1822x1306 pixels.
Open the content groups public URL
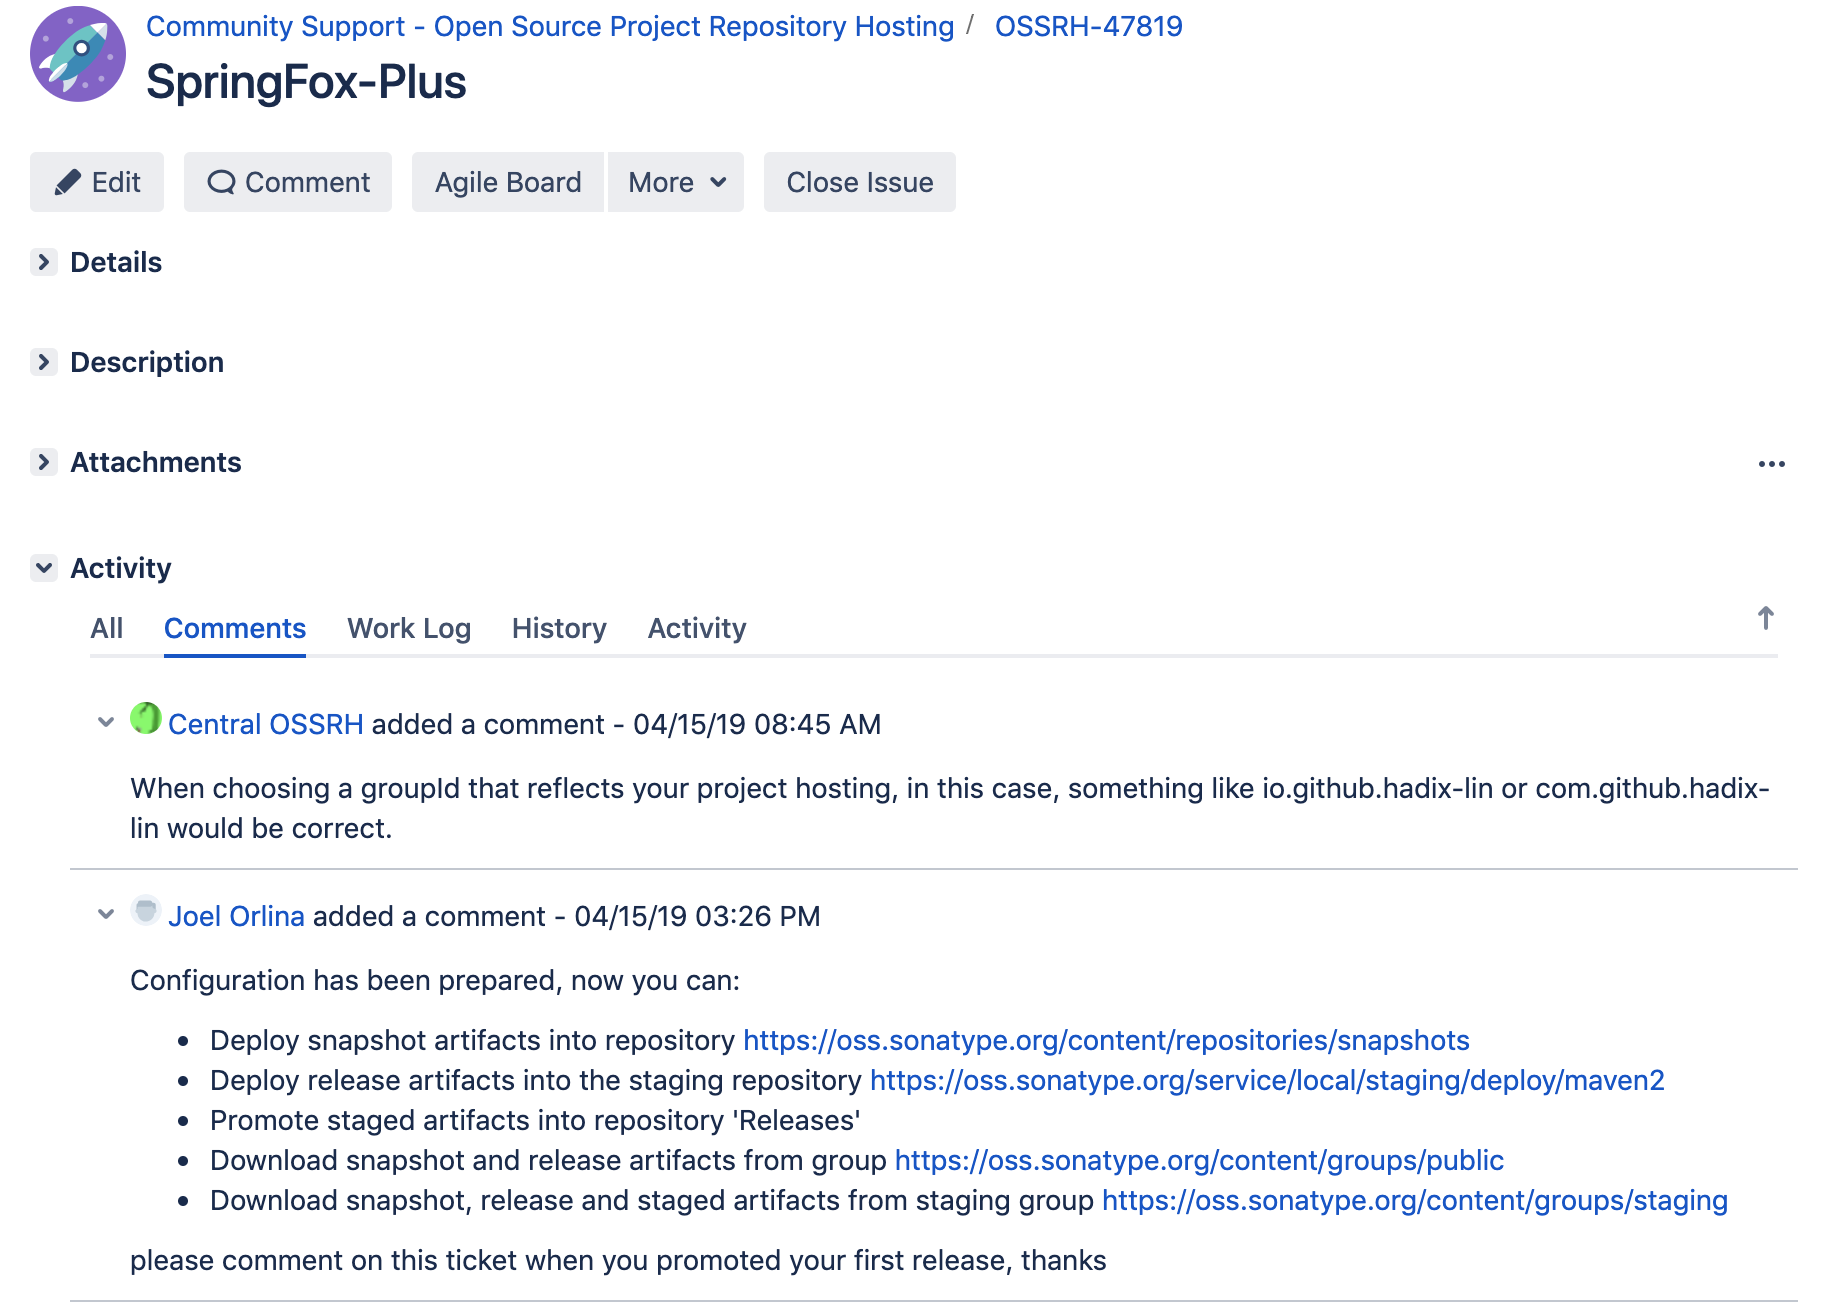click(1199, 1160)
